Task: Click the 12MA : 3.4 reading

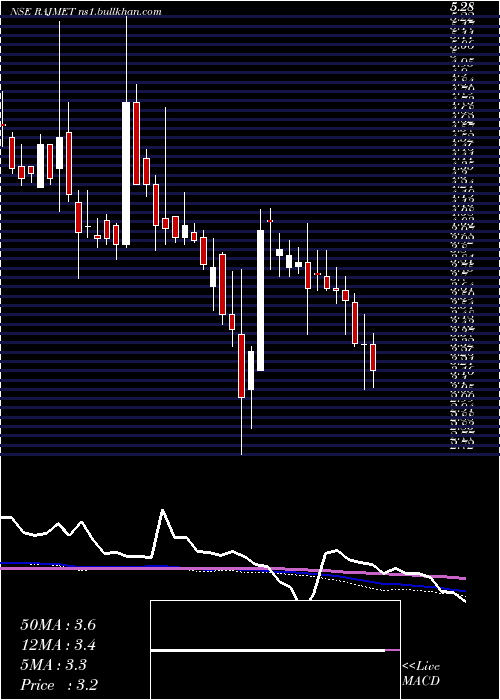Action: (x=58, y=645)
